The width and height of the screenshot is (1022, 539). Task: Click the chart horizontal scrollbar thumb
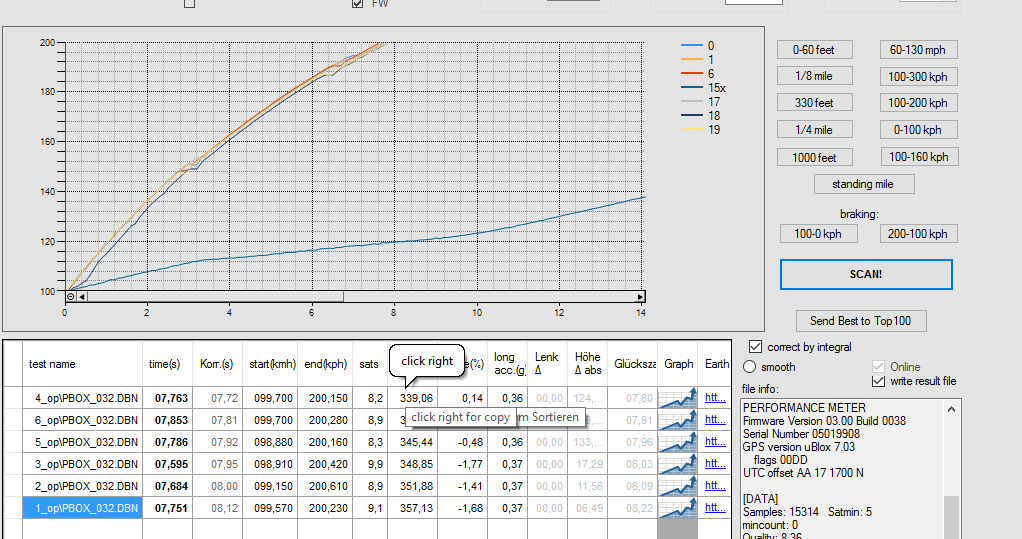215,297
